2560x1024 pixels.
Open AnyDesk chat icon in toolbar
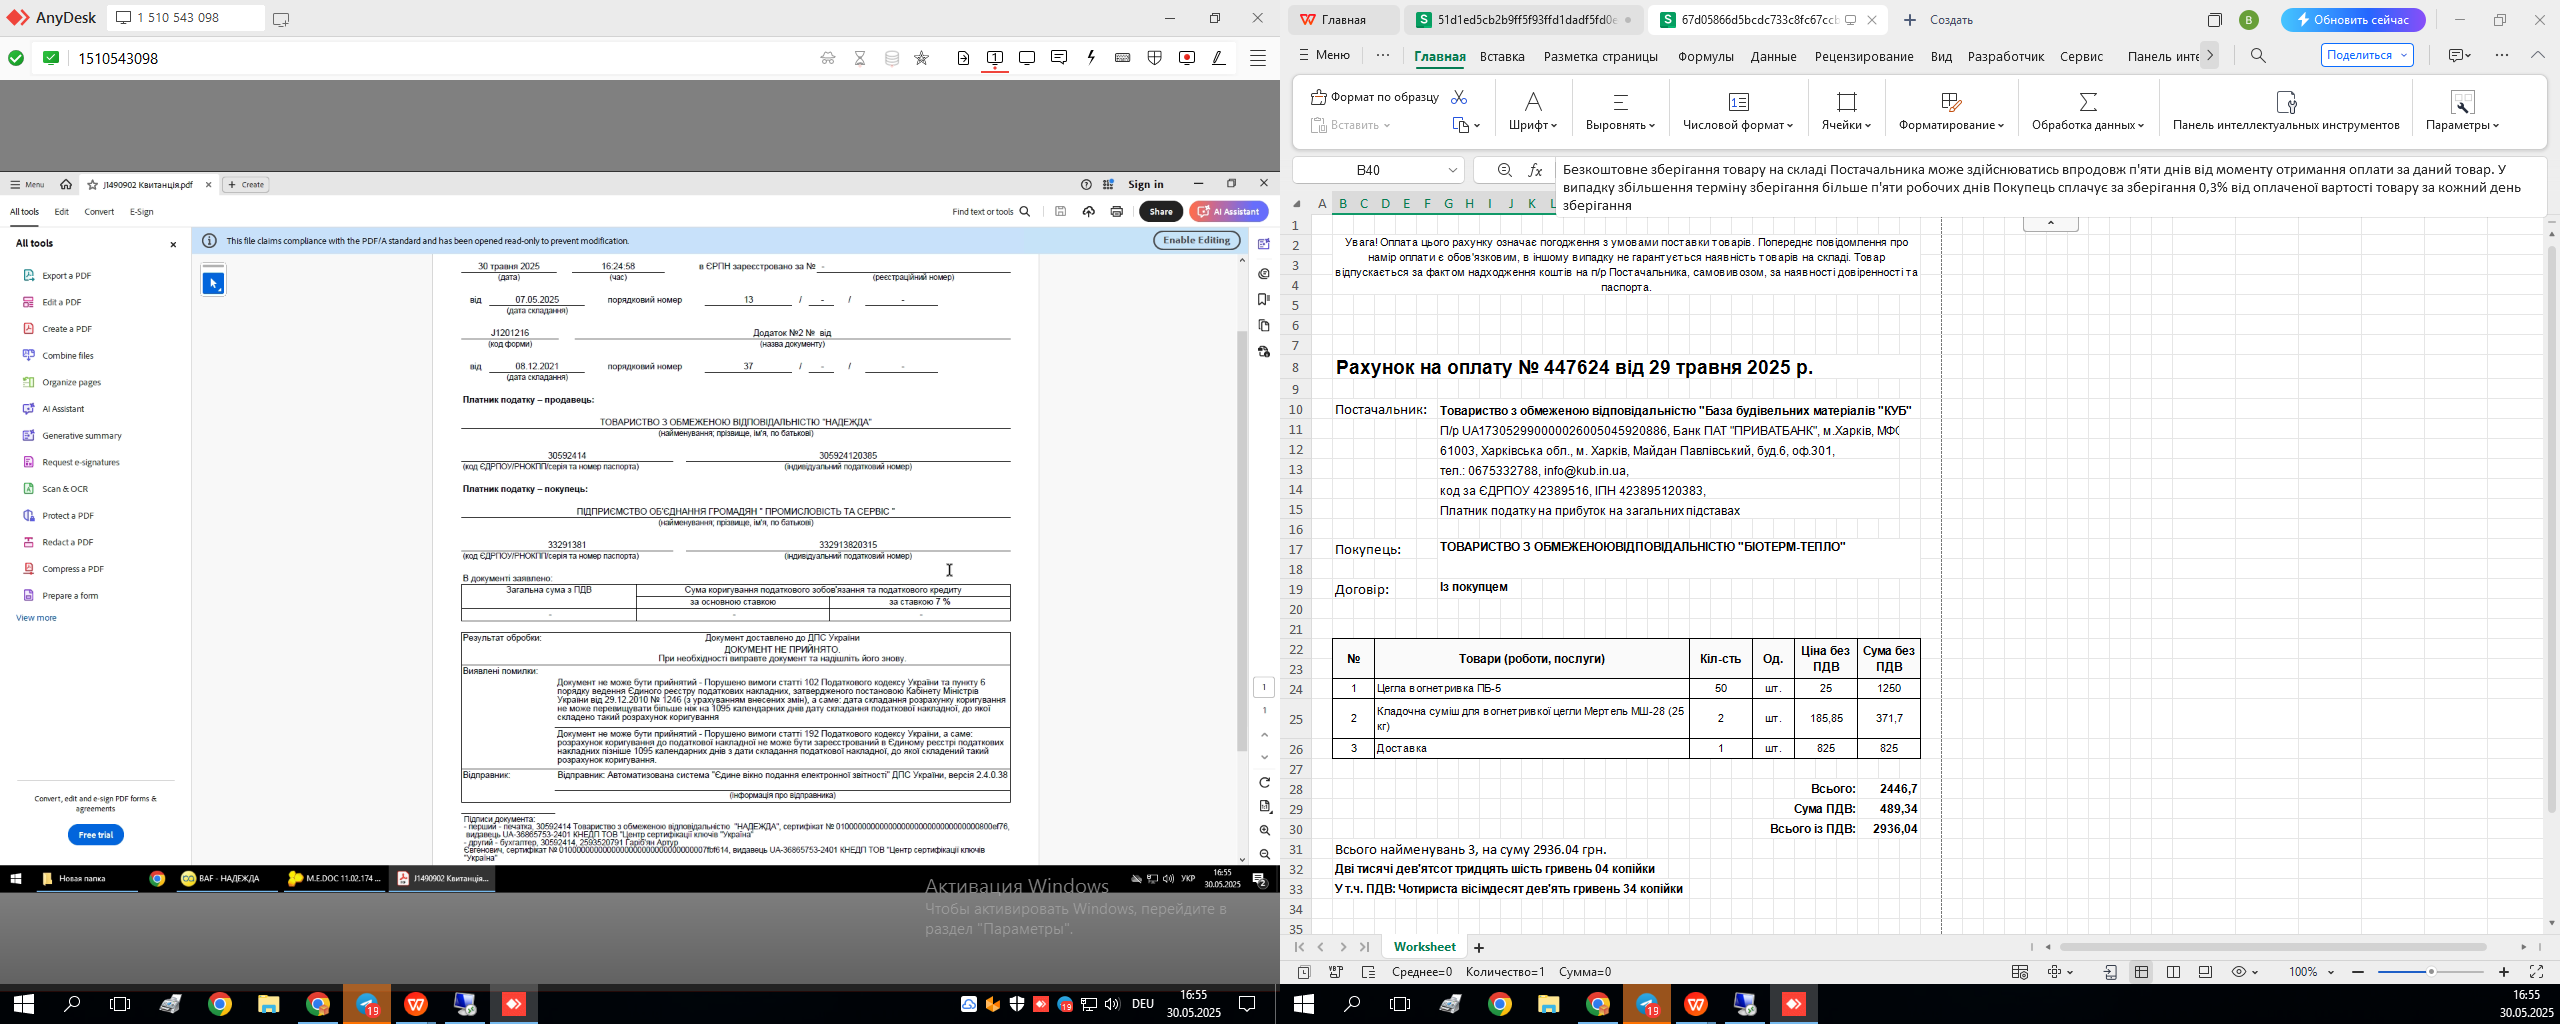[x=1059, y=58]
